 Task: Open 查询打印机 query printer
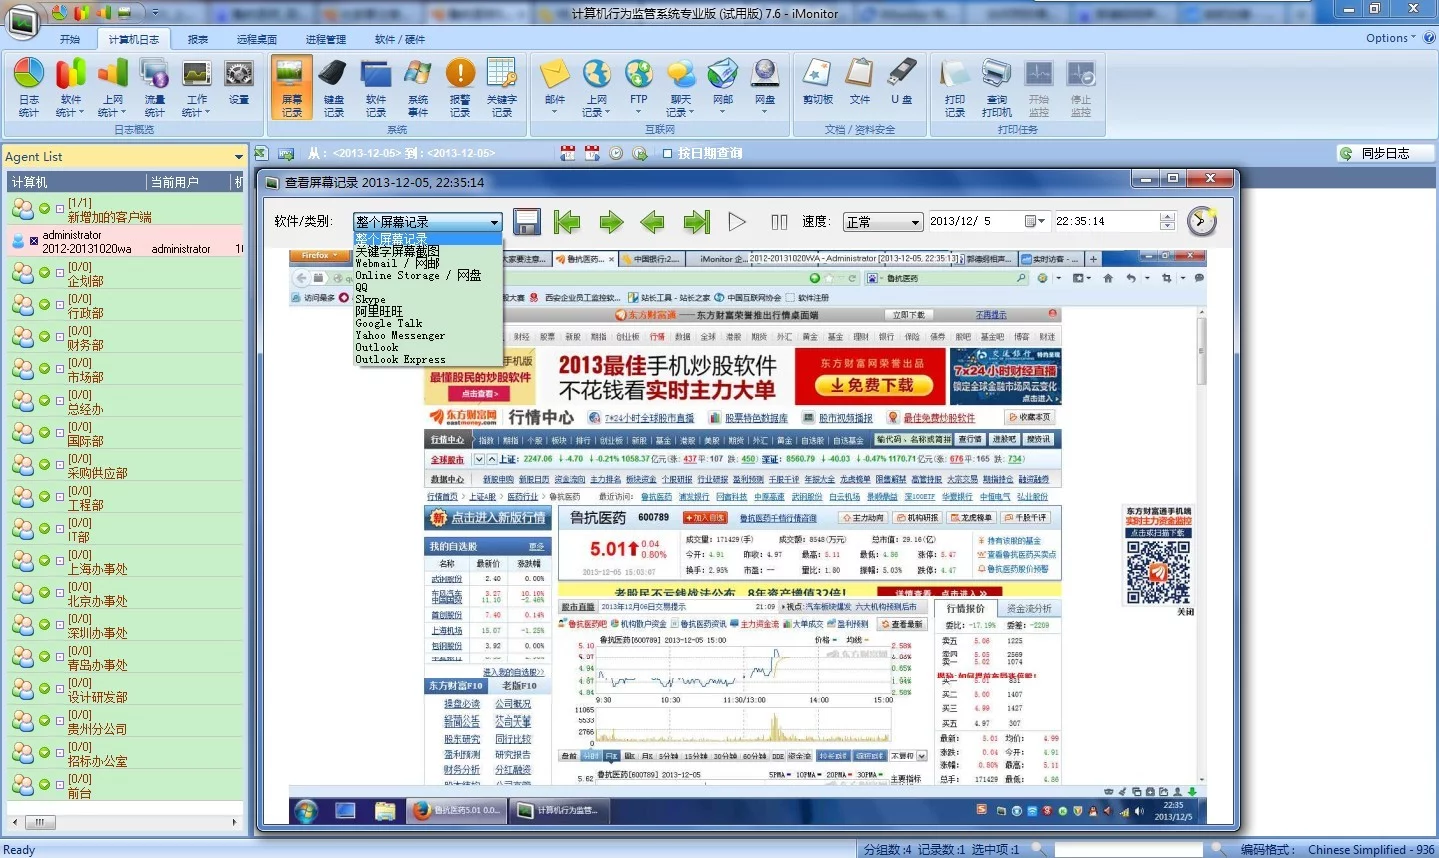coord(996,87)
